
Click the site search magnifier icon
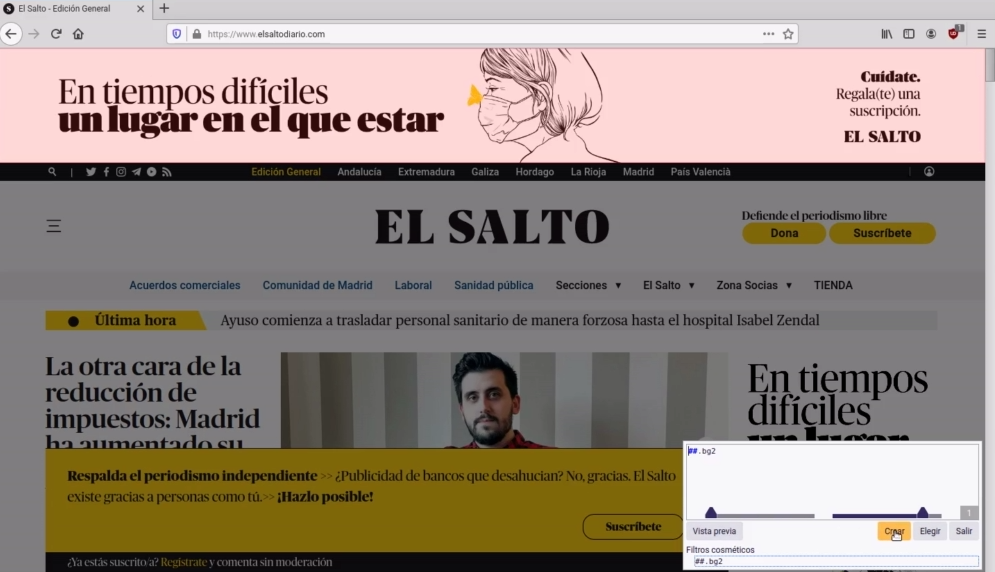tap(53, 172)
